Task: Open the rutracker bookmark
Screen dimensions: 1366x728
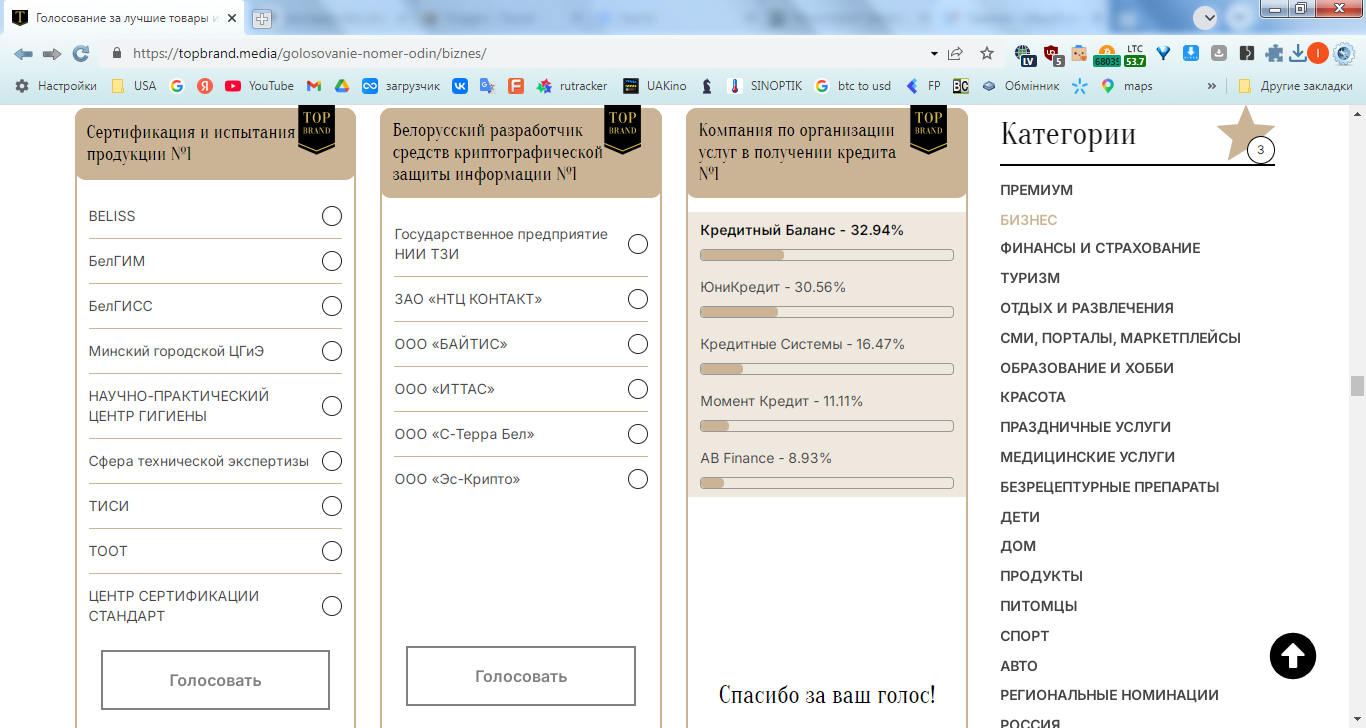Action: (x=572, y=86)
